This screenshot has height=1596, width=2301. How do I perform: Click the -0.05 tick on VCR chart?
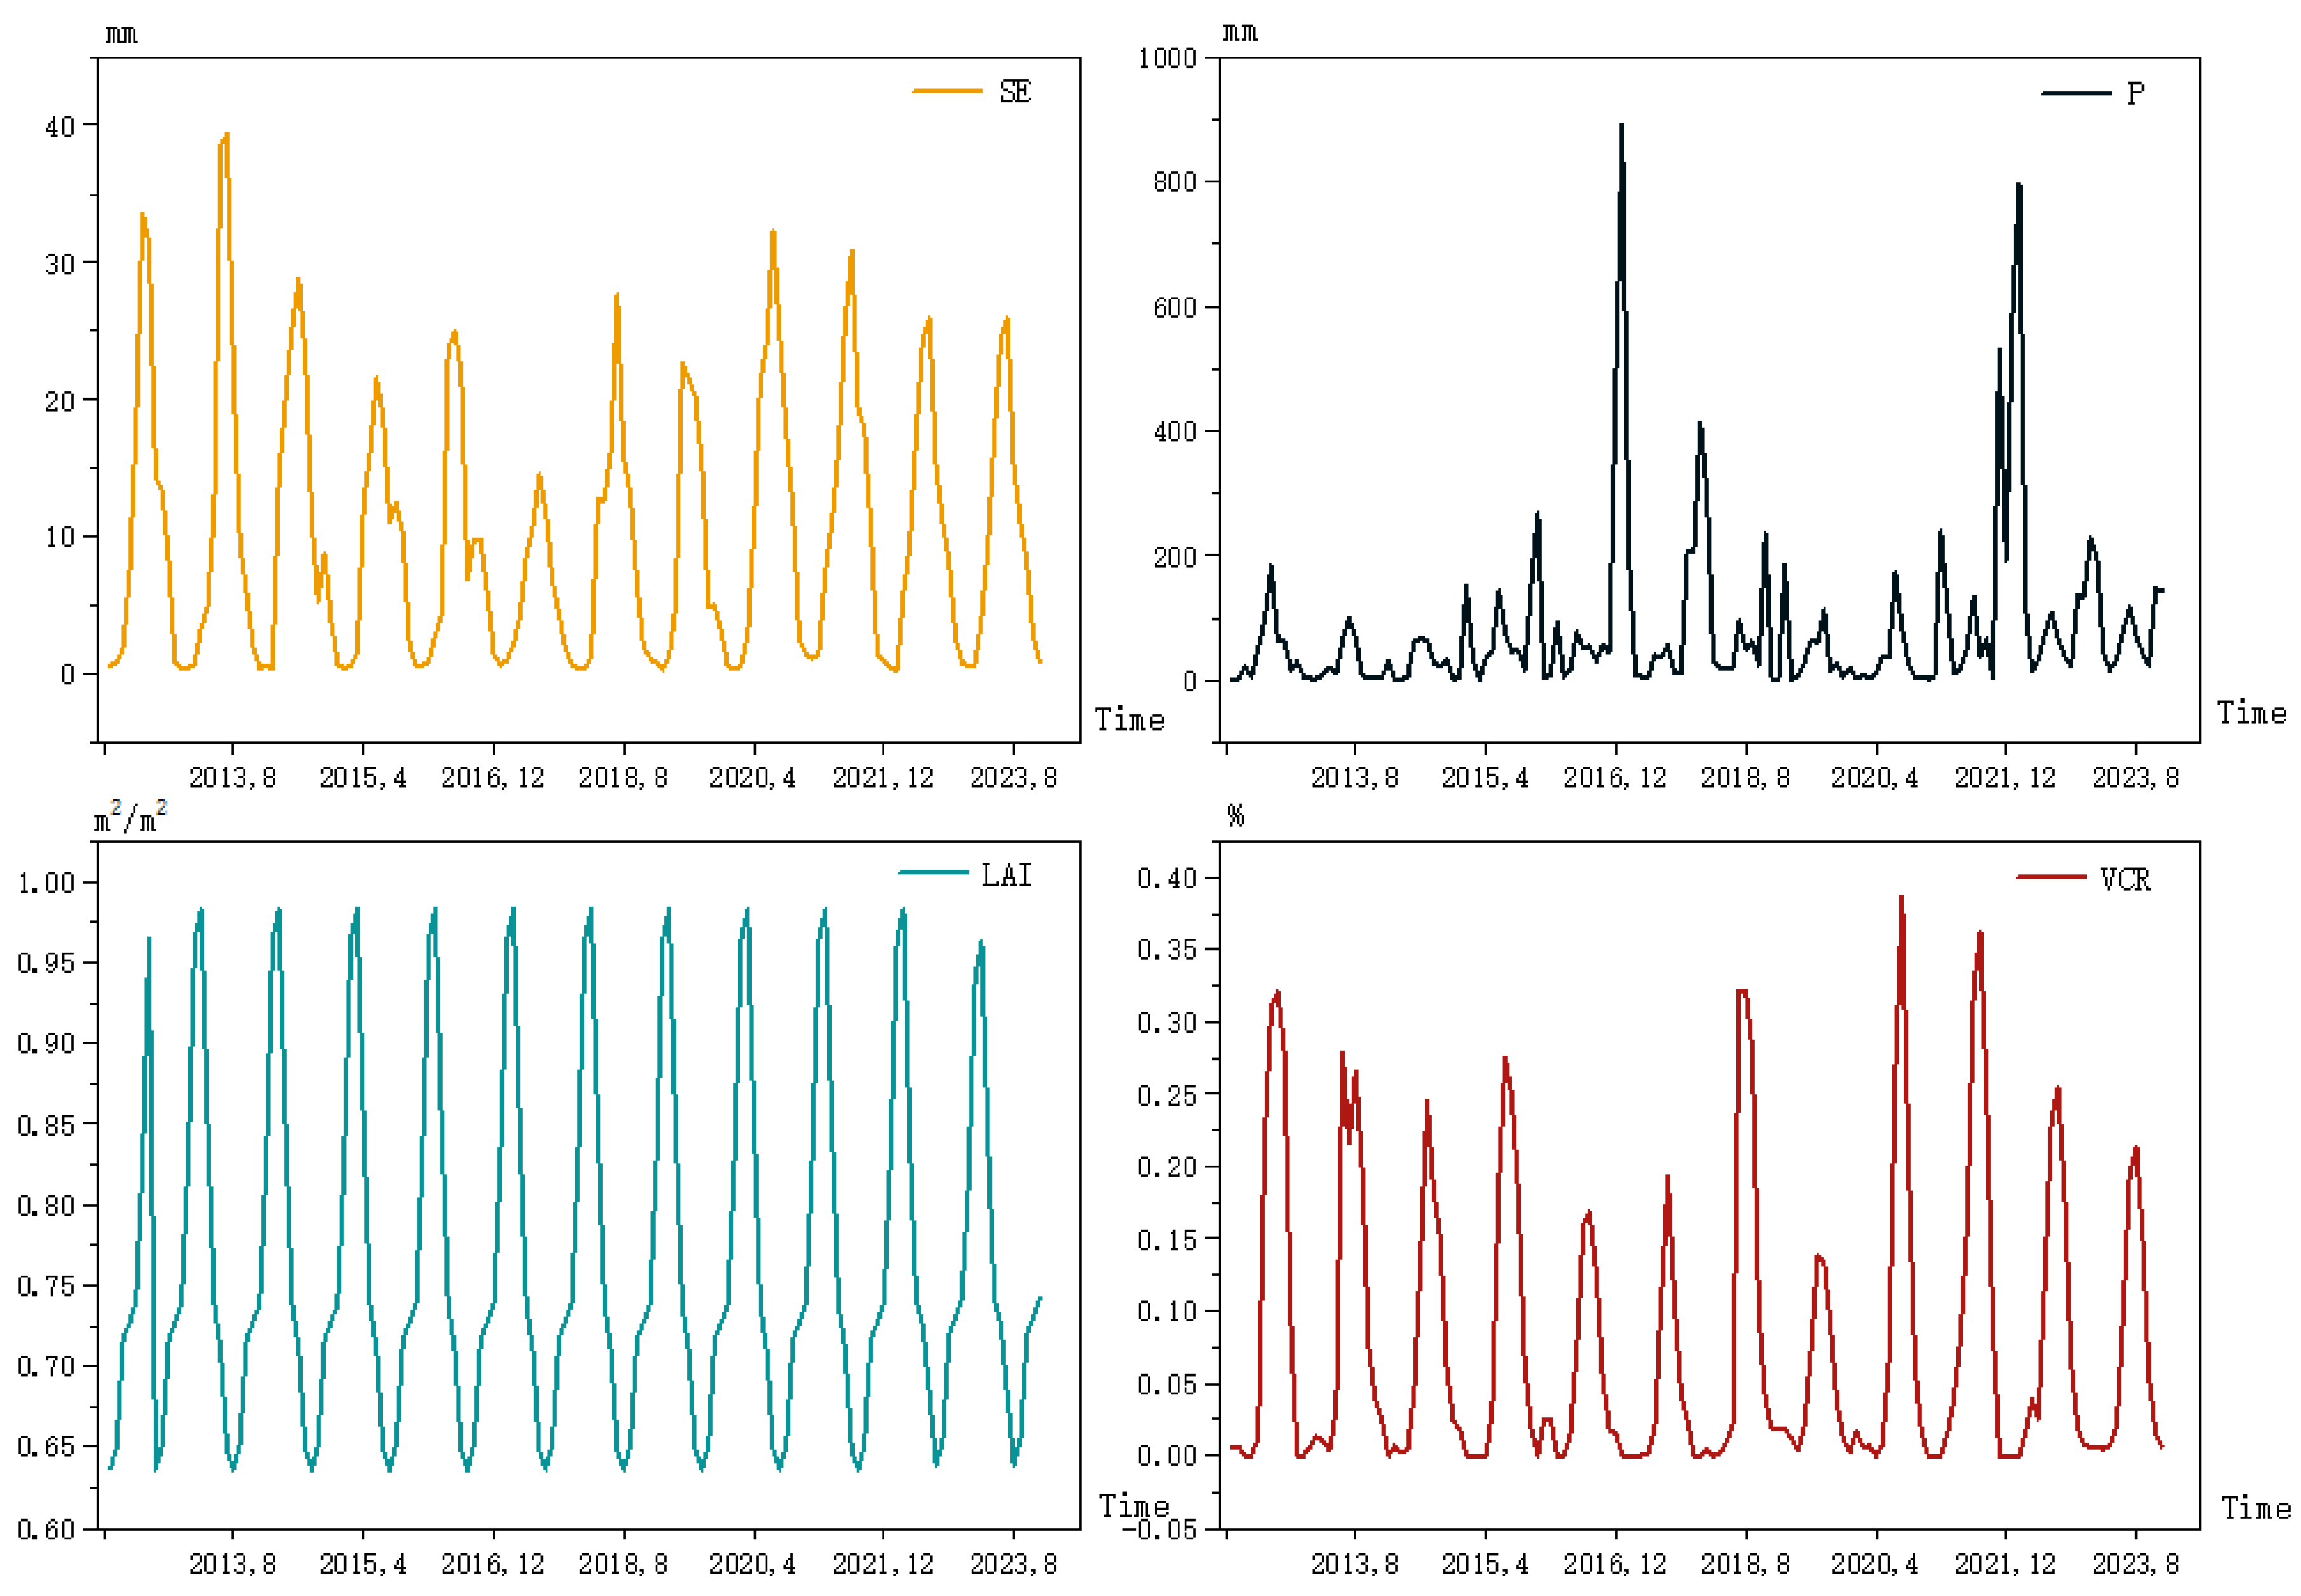tap(1159, 1530)
